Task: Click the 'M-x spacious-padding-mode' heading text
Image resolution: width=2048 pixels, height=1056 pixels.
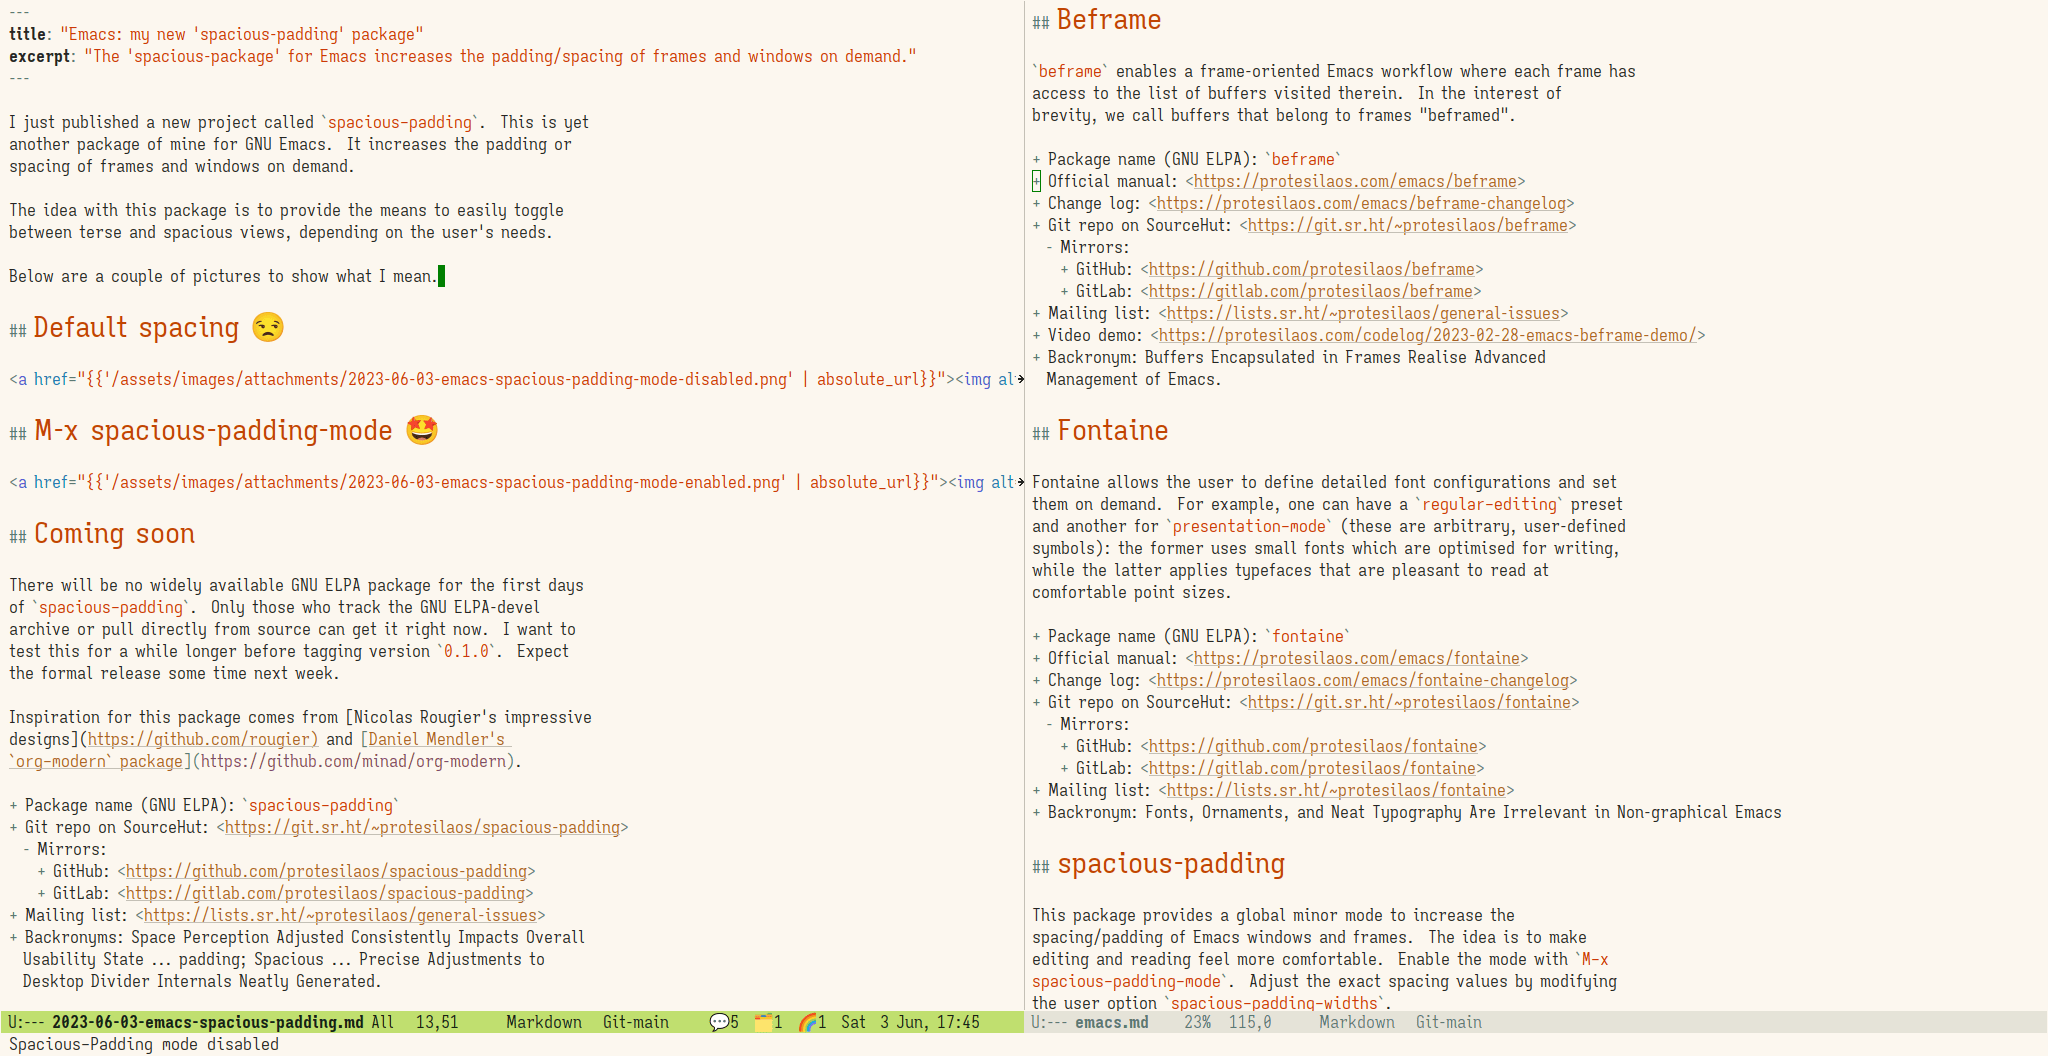Action: (x=213, y=430)
